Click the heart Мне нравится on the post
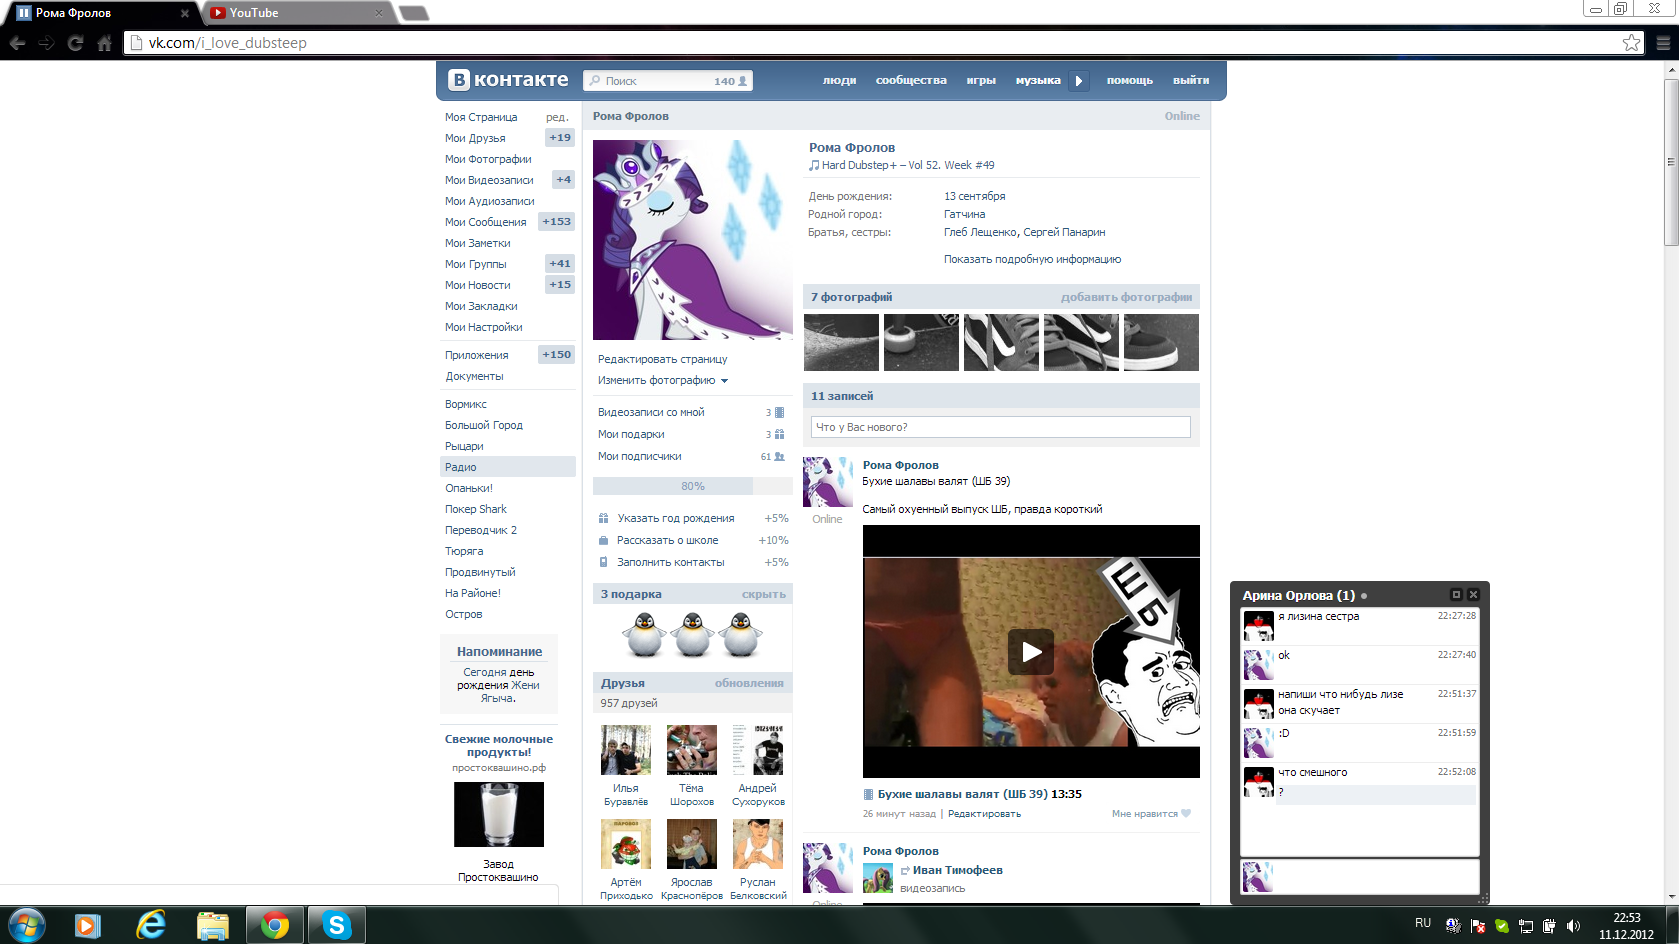The width and height of the screenshot is (1679, 944). click(1186, 814)
